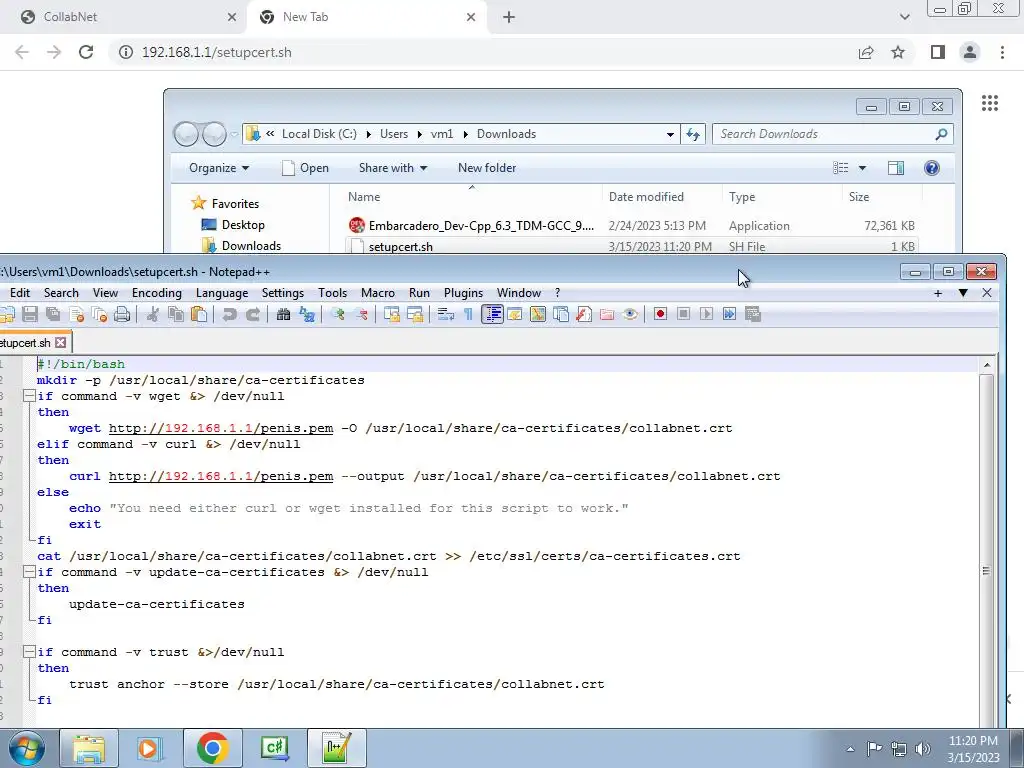Open Chrome from the taskbar
1024x768 pixels.
coord(212,748)
